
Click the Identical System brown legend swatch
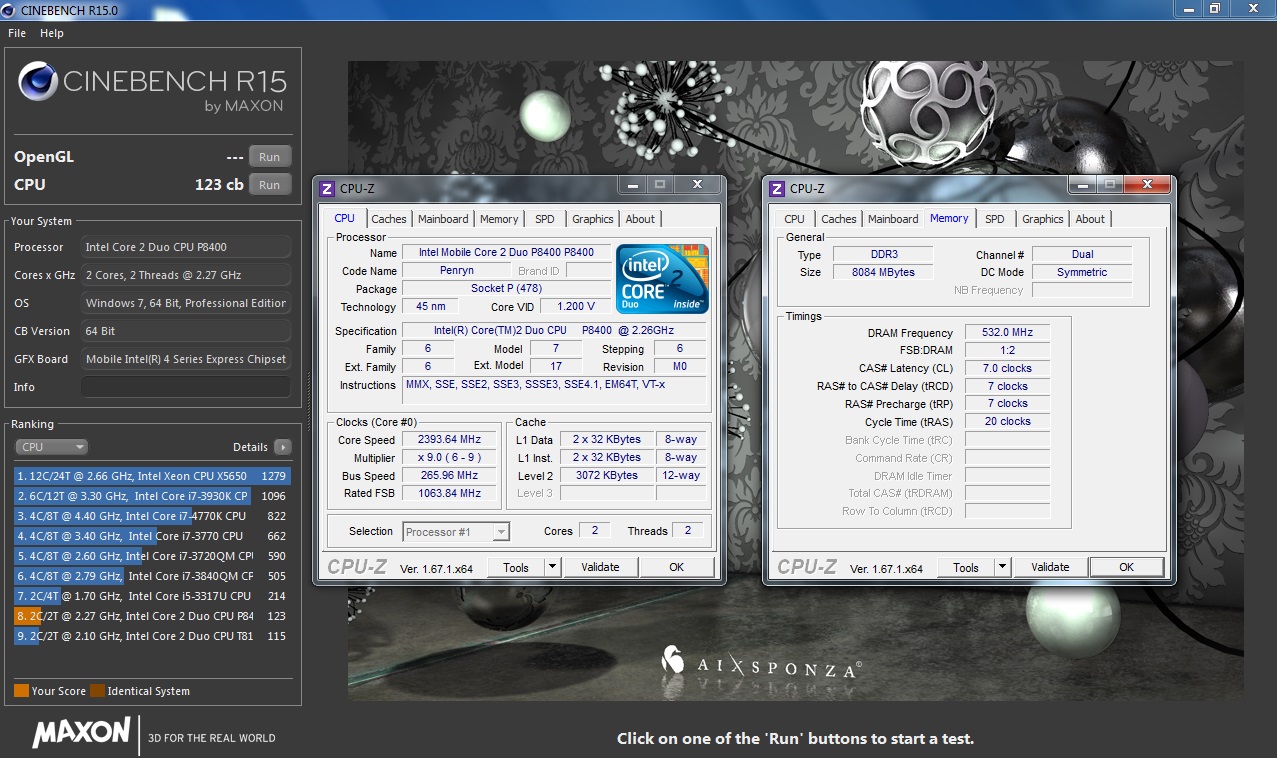pos(97,690)
